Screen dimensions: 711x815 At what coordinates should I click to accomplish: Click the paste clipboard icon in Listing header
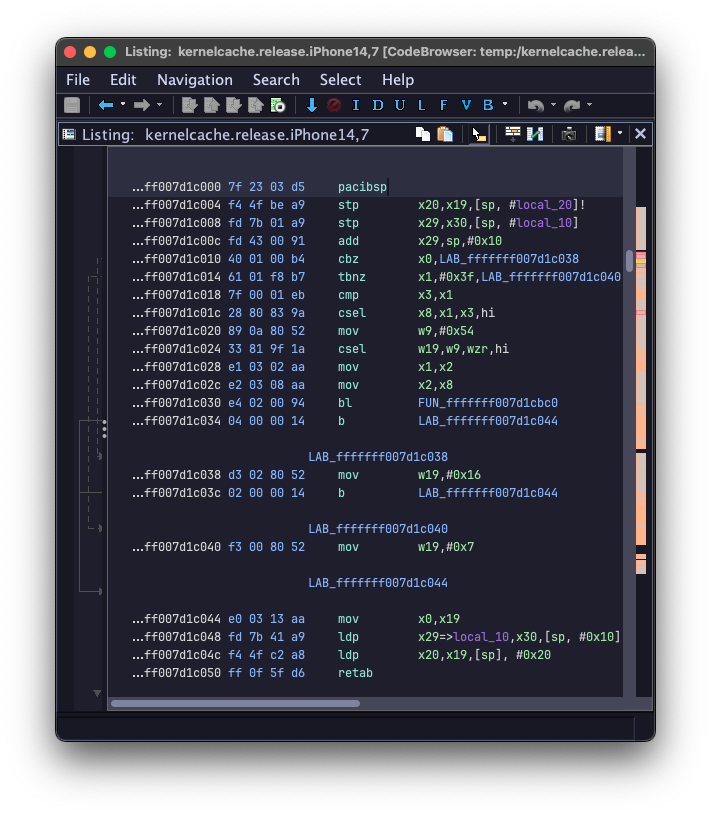click(445, 134)
